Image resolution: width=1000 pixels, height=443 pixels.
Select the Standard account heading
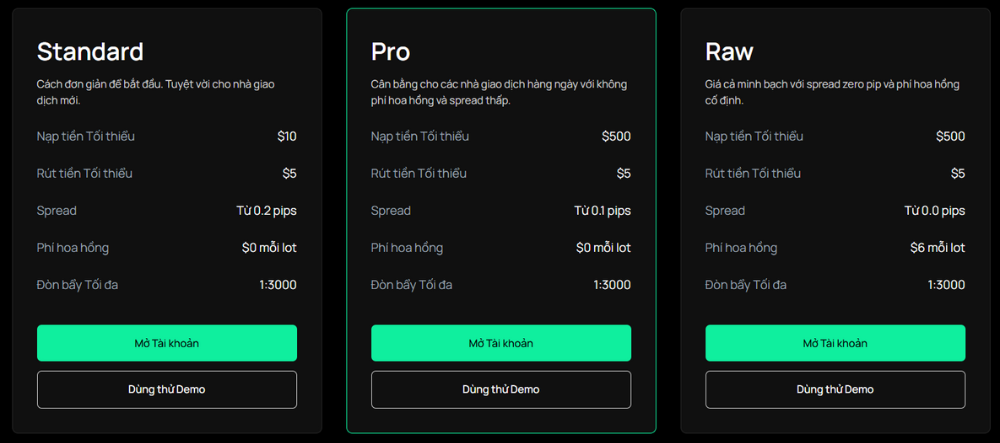tap(90, 51)
